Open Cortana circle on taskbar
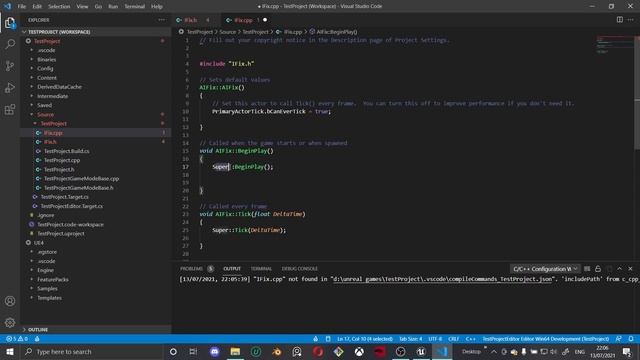Viewport: 640px width, 360px height. [x=173, y=351]
